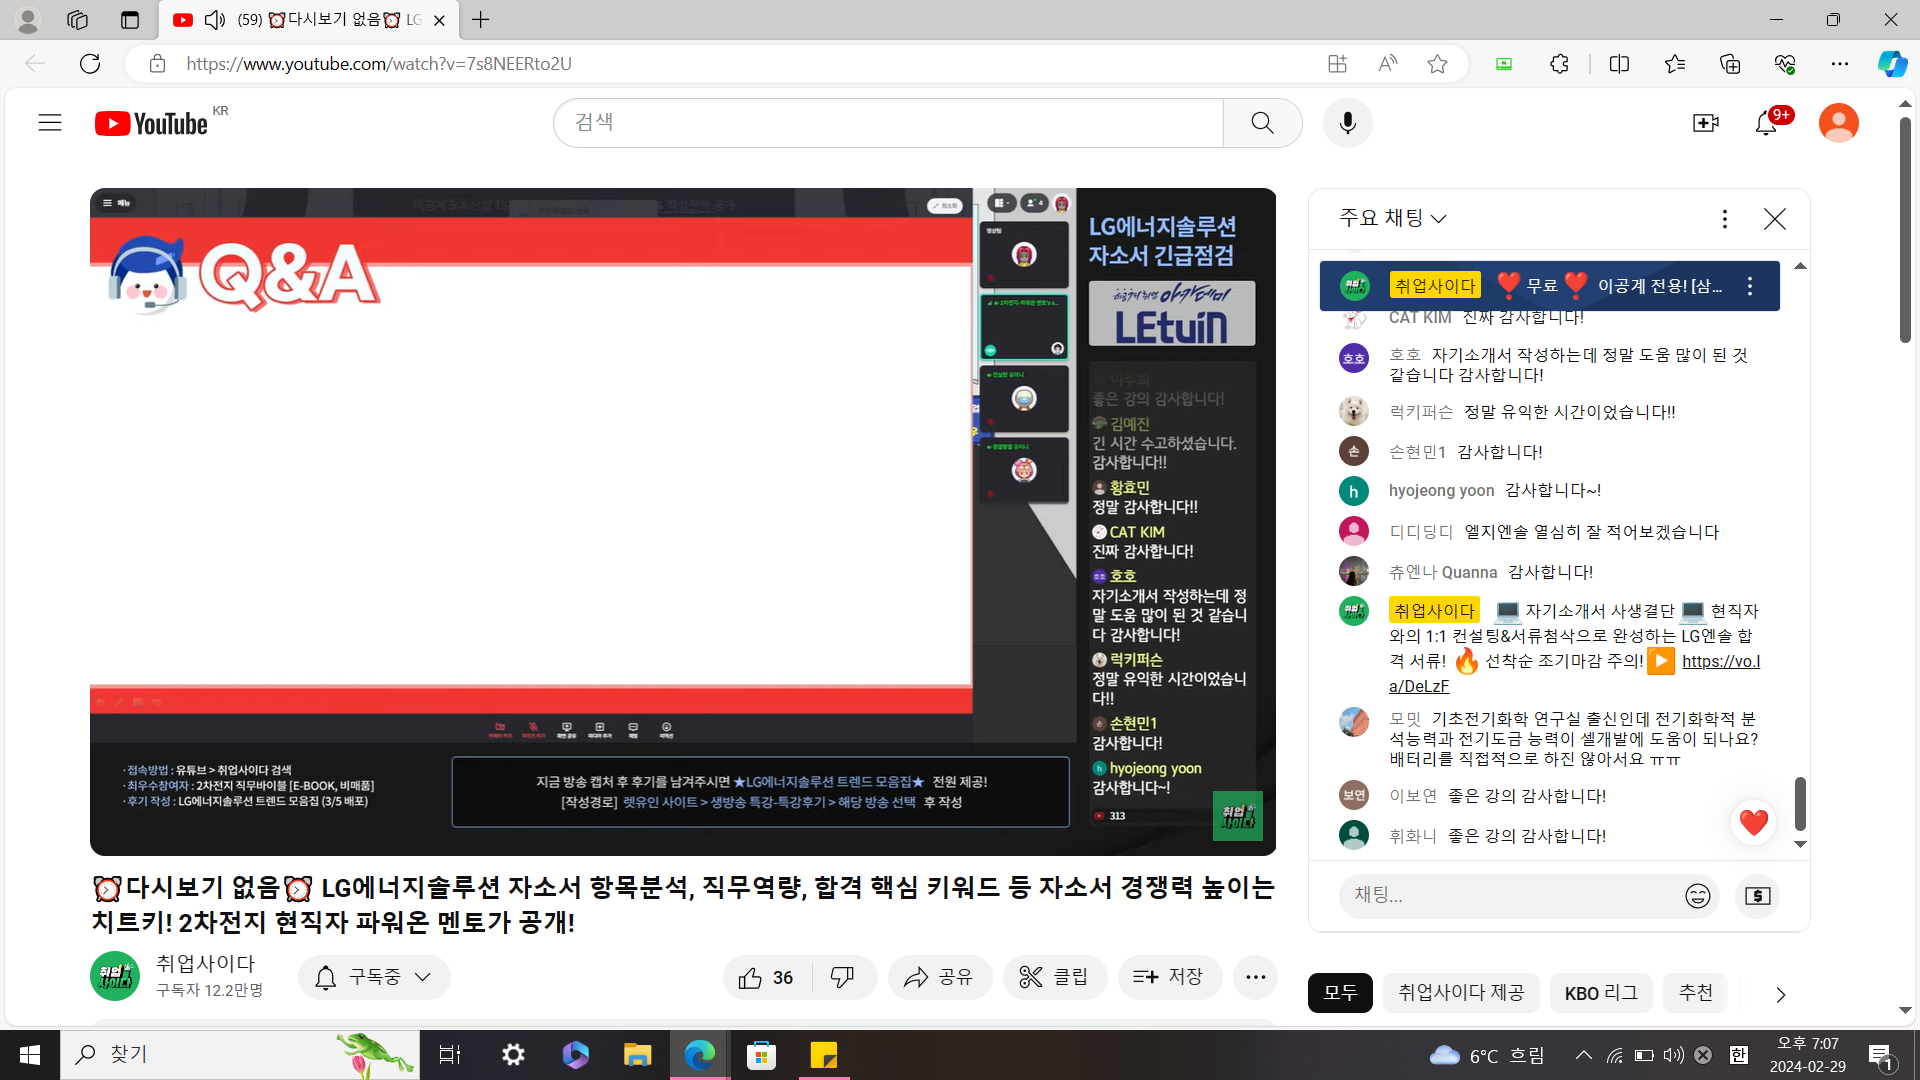Open the account avatar menu
This screenshot has width=1920, height=1080.
pos(1838,123)
